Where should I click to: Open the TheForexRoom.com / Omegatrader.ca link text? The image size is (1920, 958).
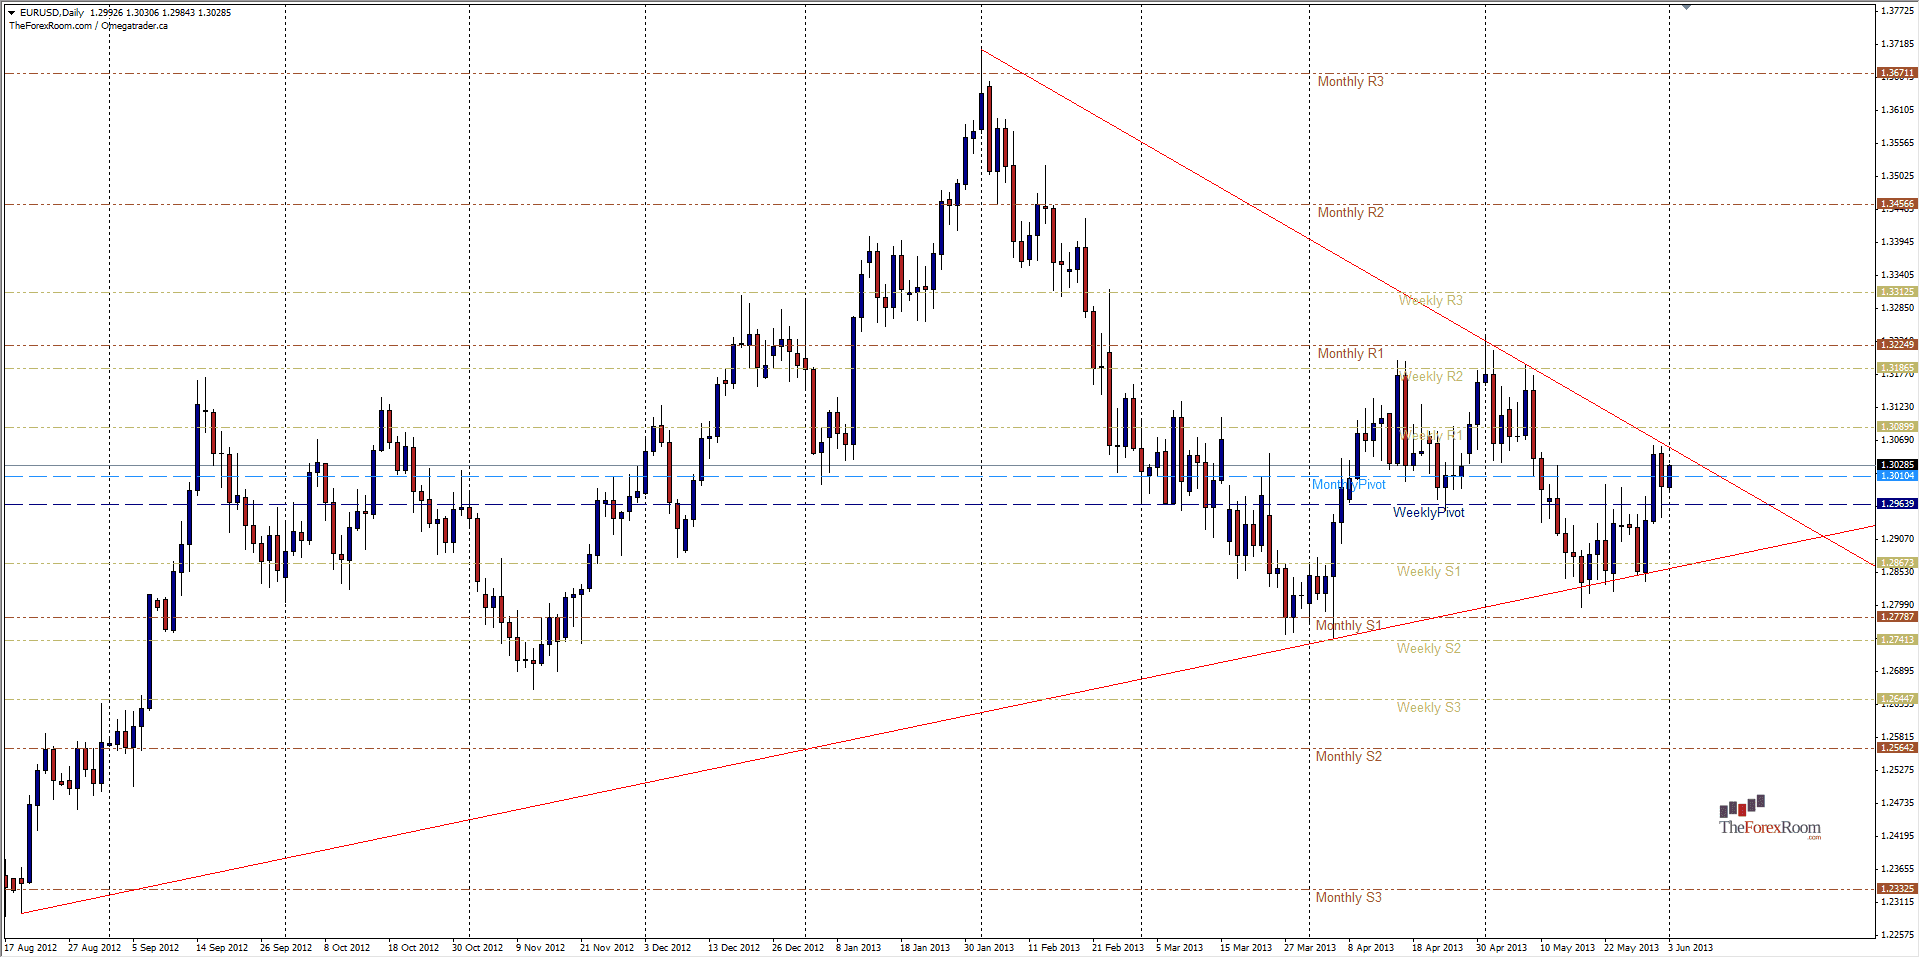tap(88, 25)
